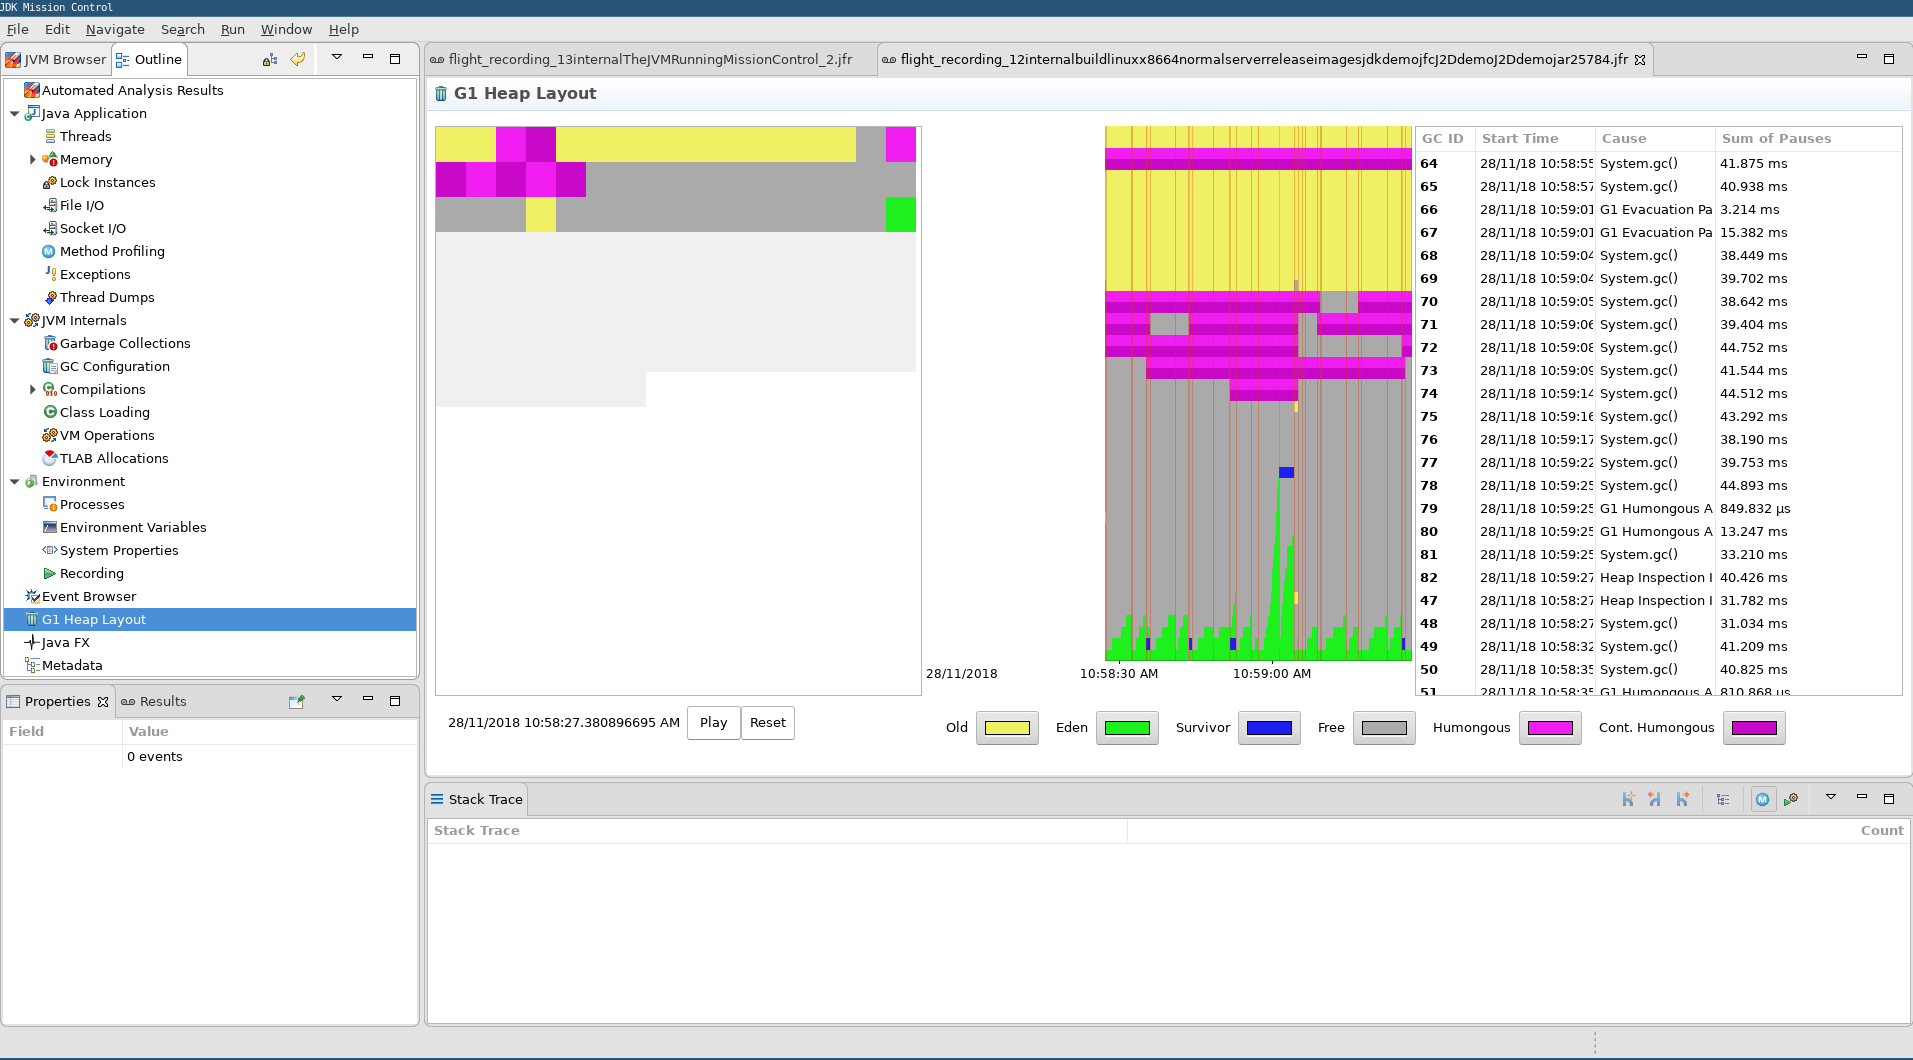This screenshot has height=1060, width=1913.
Task: Switch to the JVM Browser tab
Action: pyautogui.click(x=56, y=59)
